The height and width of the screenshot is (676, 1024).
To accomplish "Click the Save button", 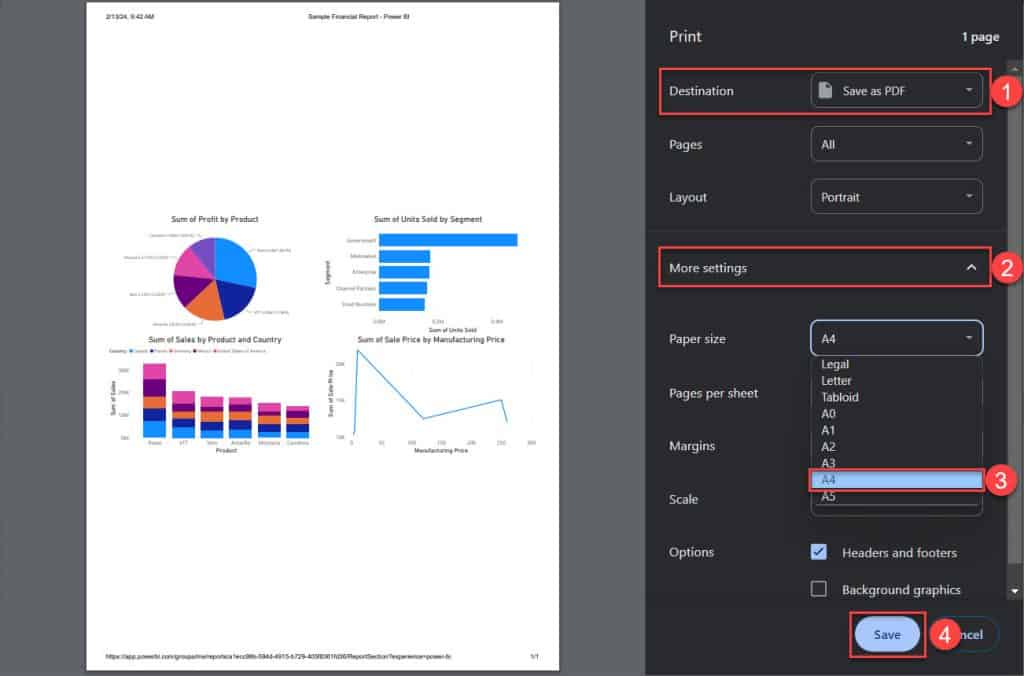I will click(887, 634).
